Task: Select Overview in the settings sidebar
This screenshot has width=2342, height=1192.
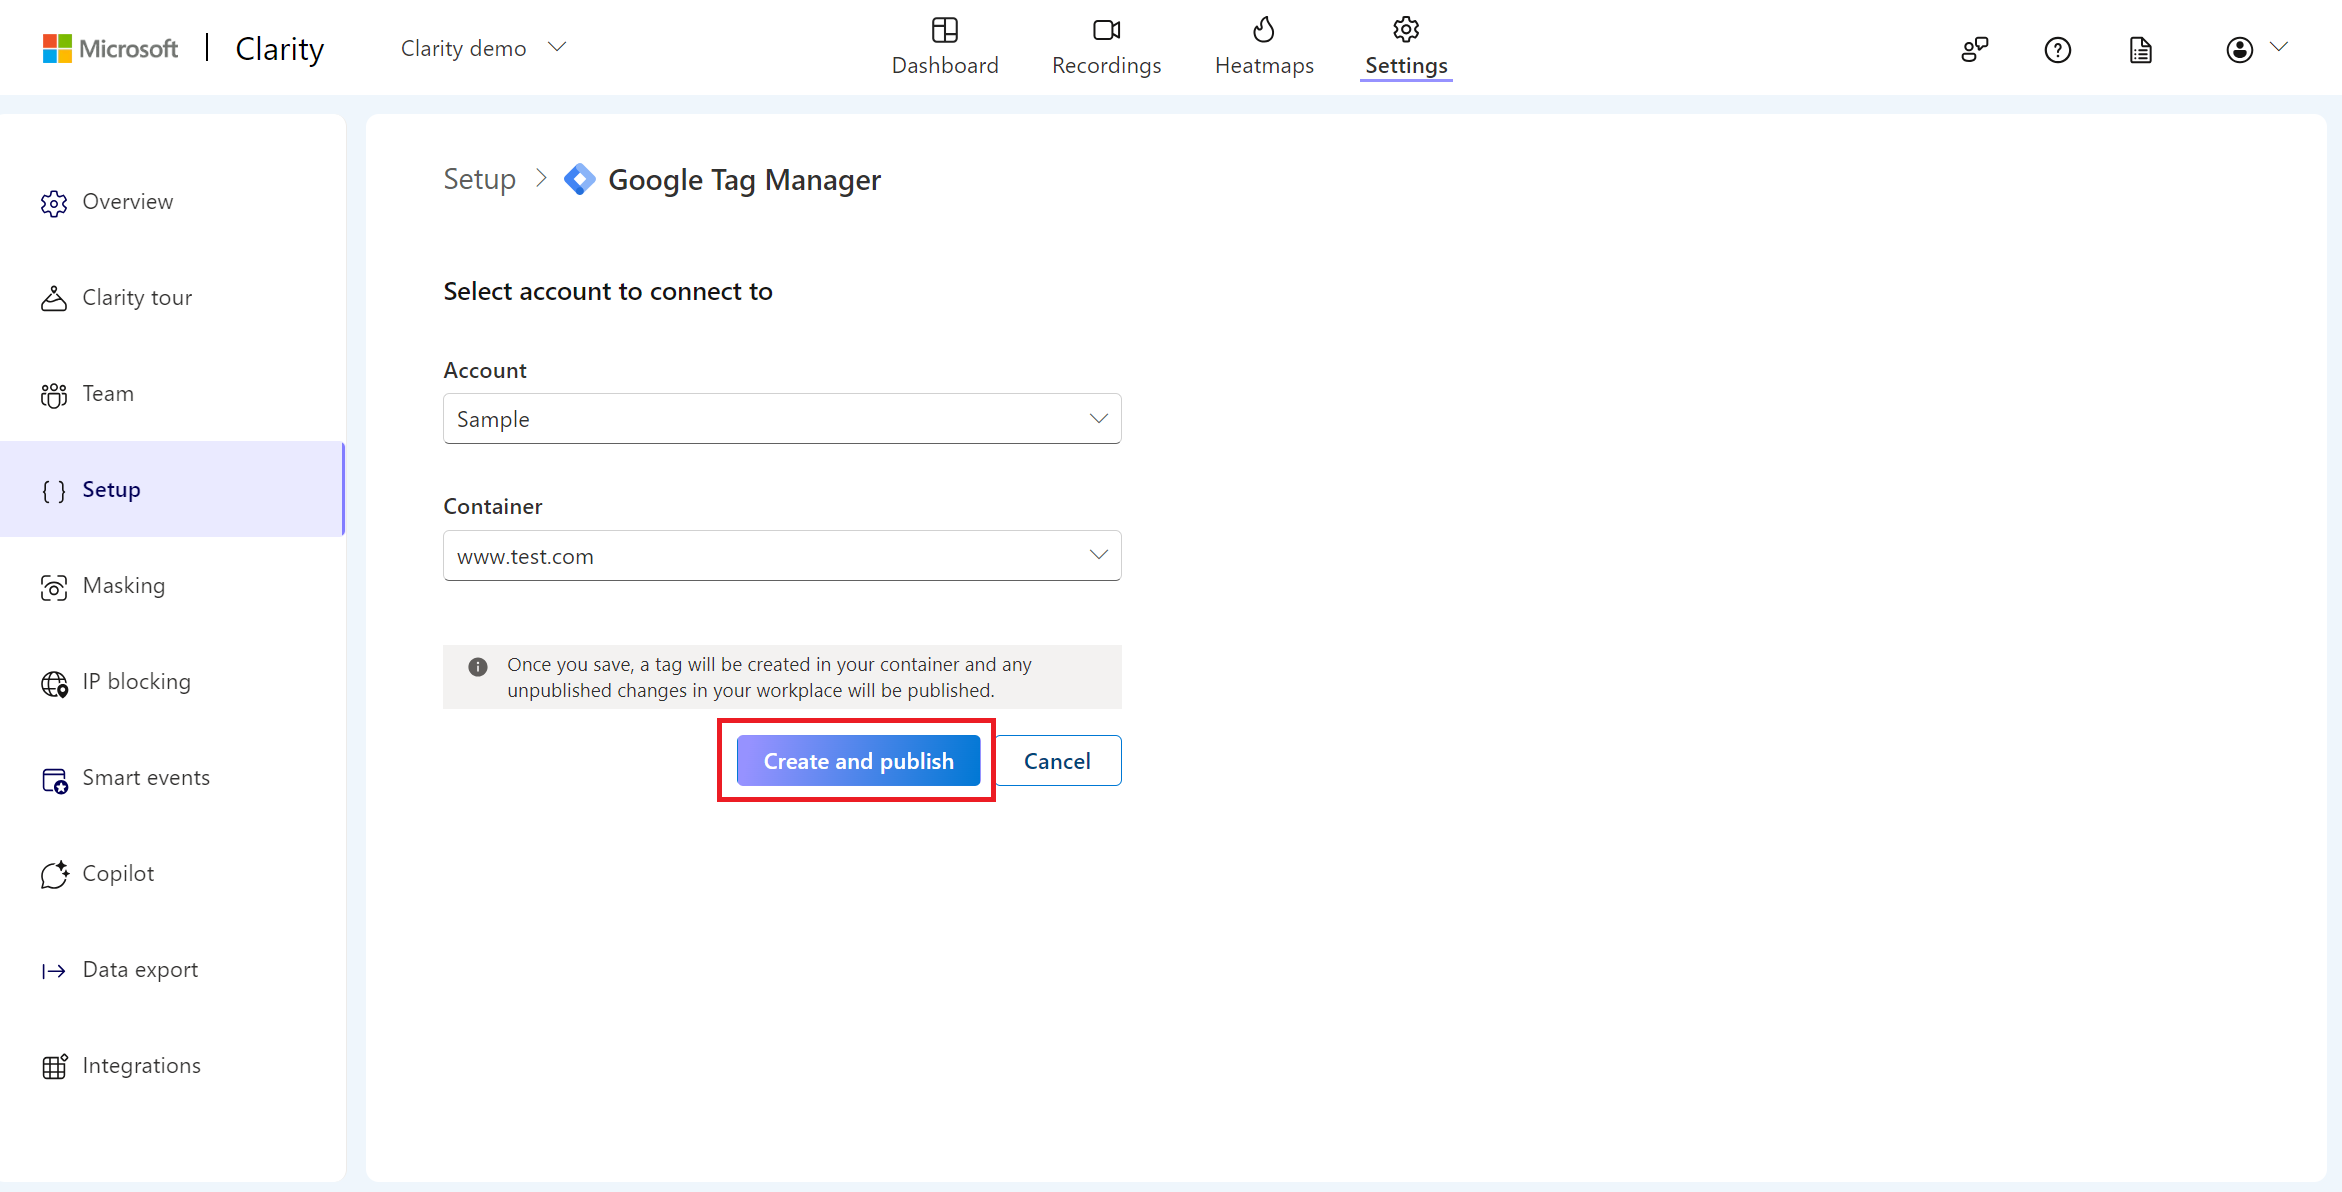Action: coord(172,202)
